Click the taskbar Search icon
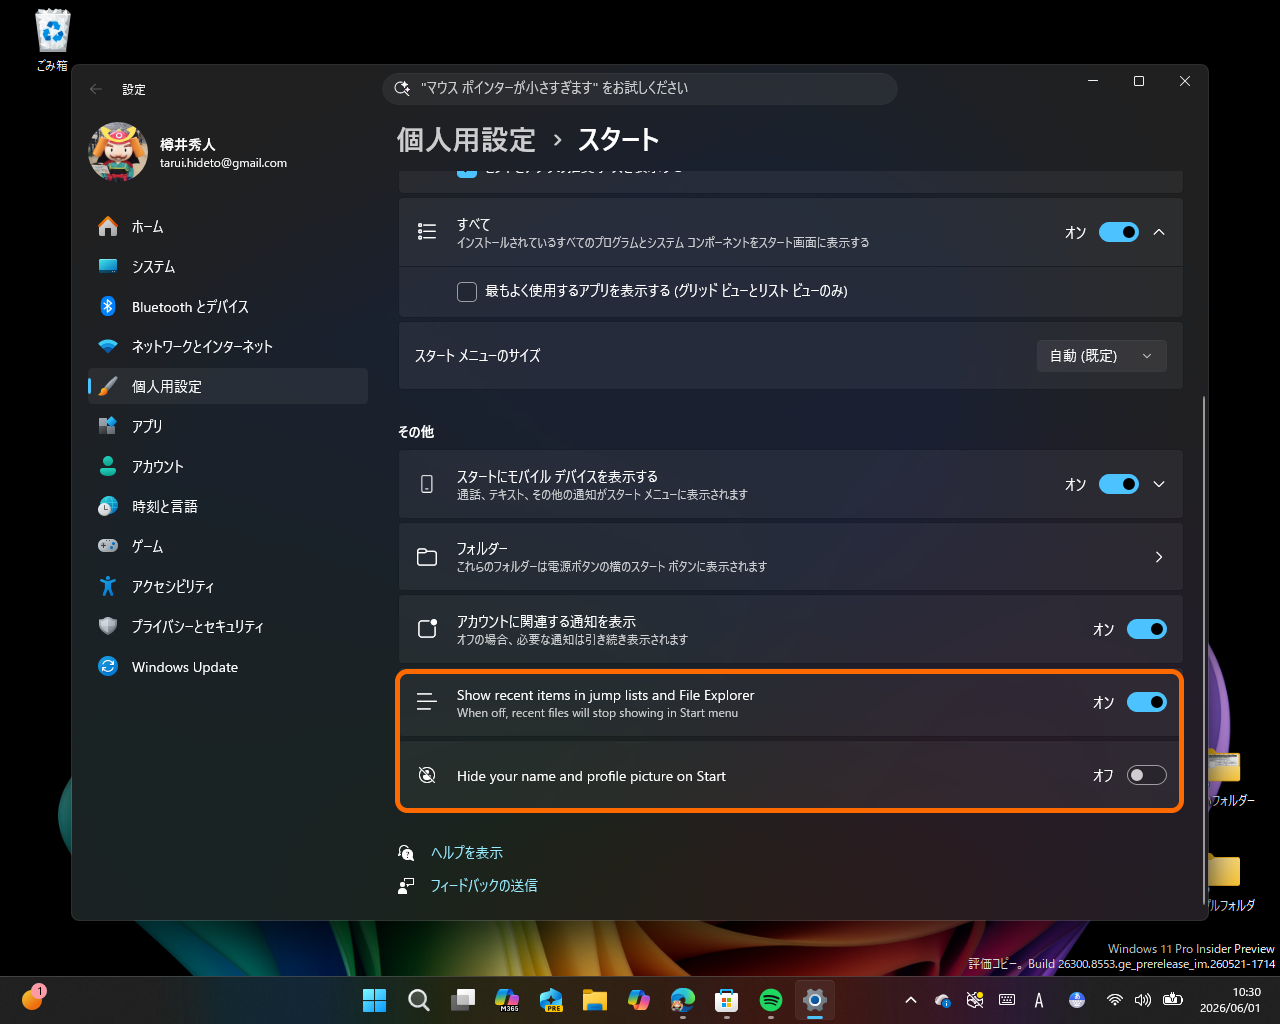The image size is (1280, 1024). click(419, 1000)
